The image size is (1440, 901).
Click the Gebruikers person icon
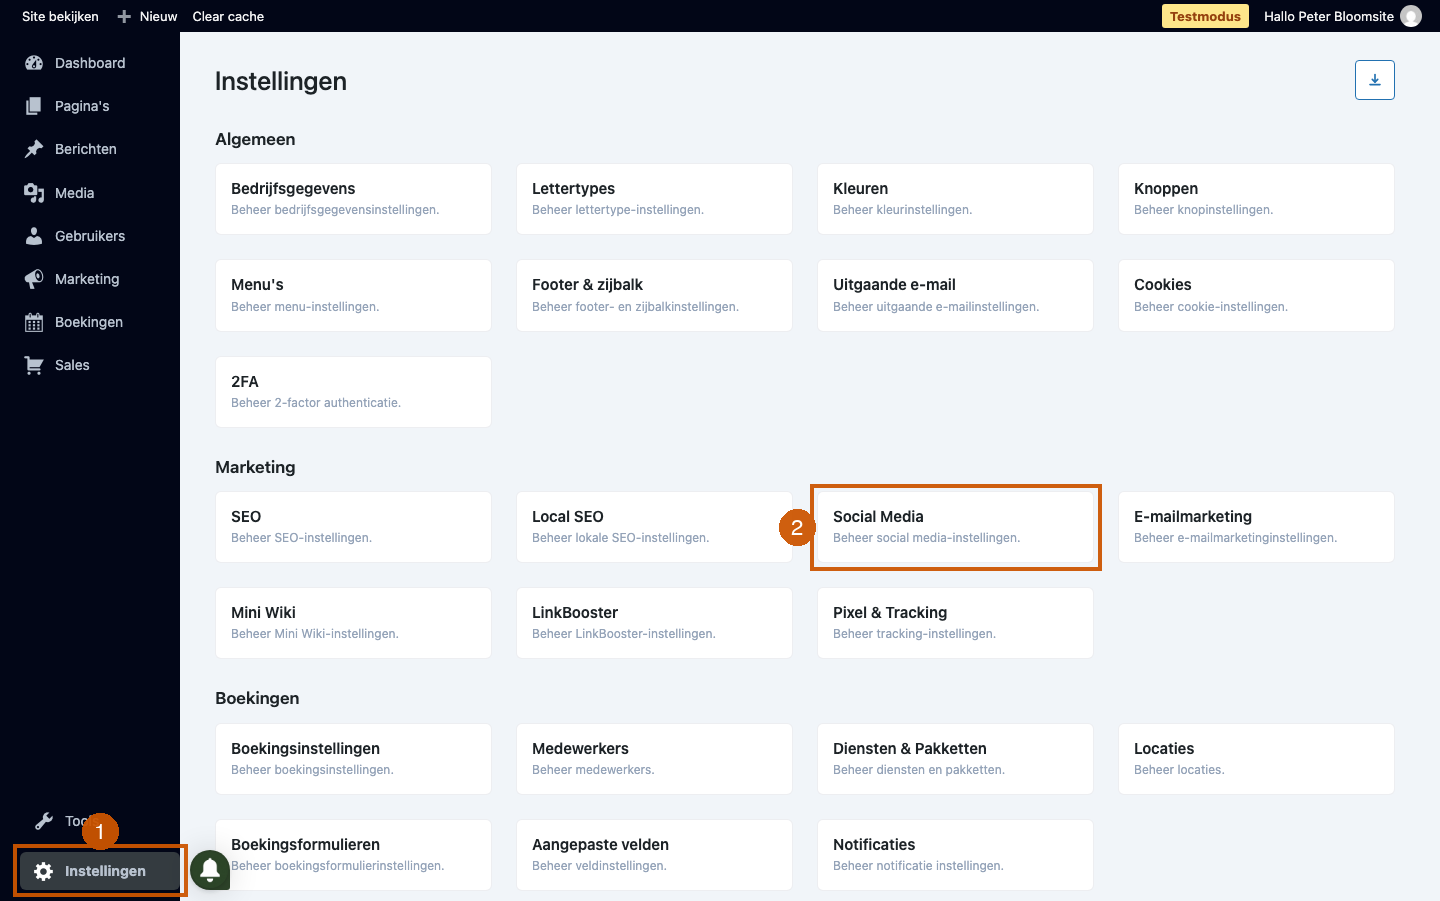(x=34, y=236)
